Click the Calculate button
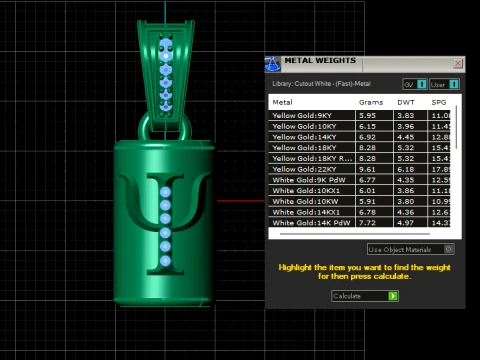The height and width of the screenshot is (360, 480). tap(365, 296)
